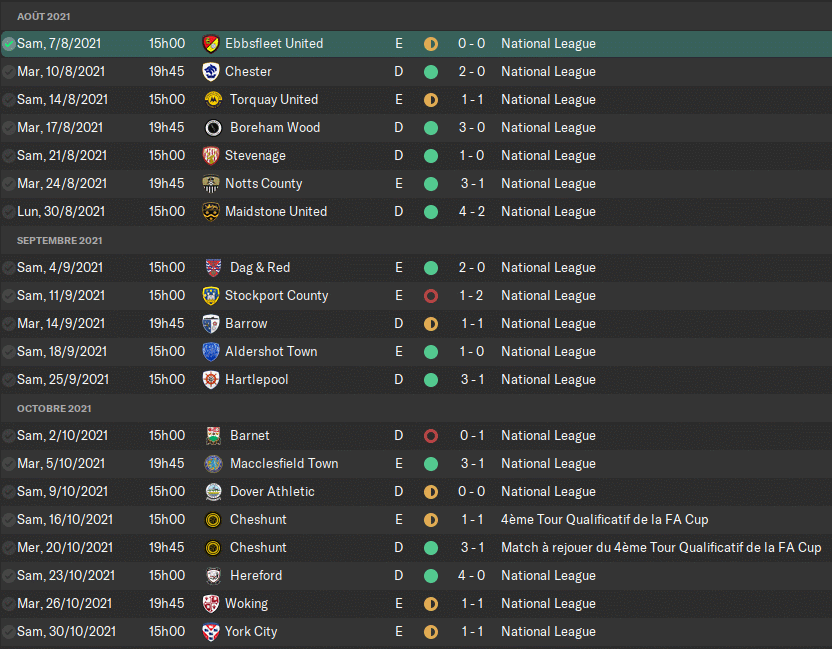Collapse the OCTOBRE 2021 month header
This screenshot has width=832, height=649.
click(x=54, y=409)
